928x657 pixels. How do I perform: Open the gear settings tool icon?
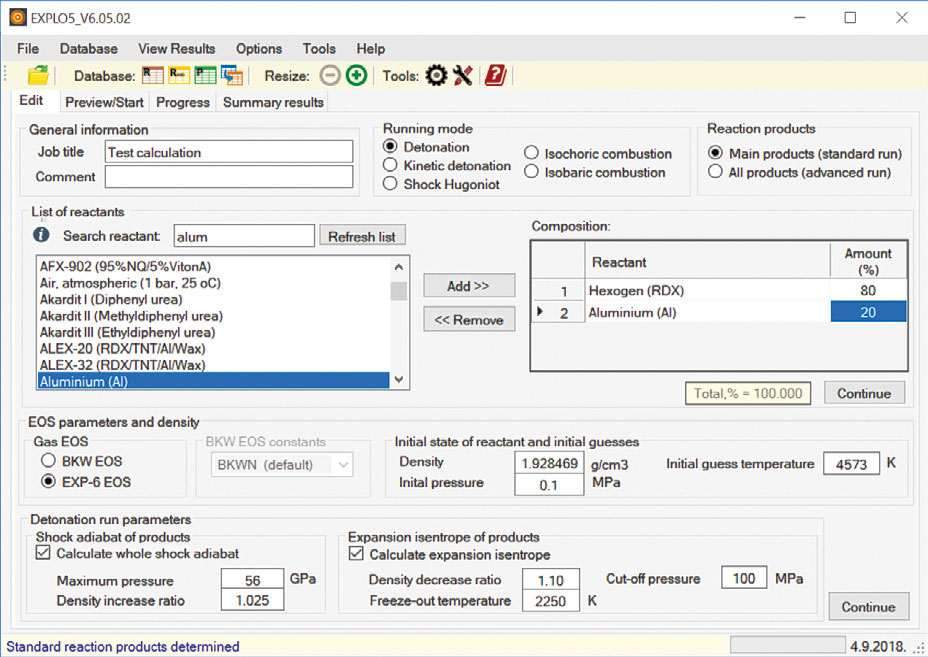(x=437, y=76)
